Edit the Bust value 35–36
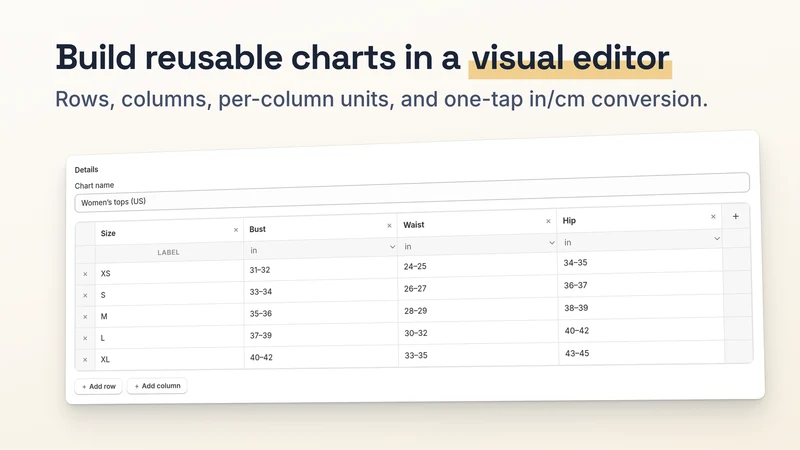The image size is (800, 450). tap(321, 313)
